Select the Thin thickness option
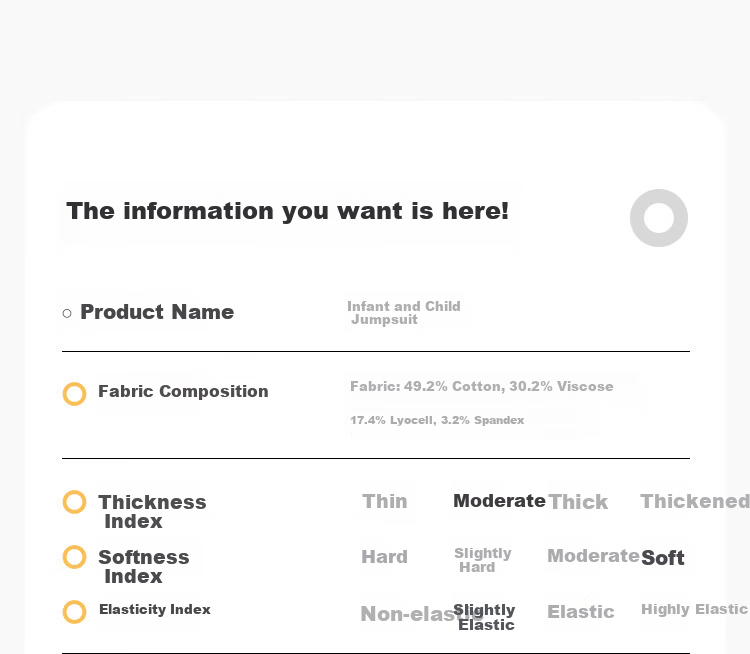Image resolution: width=750 pixels, height=654 pixels. (385, 501)
